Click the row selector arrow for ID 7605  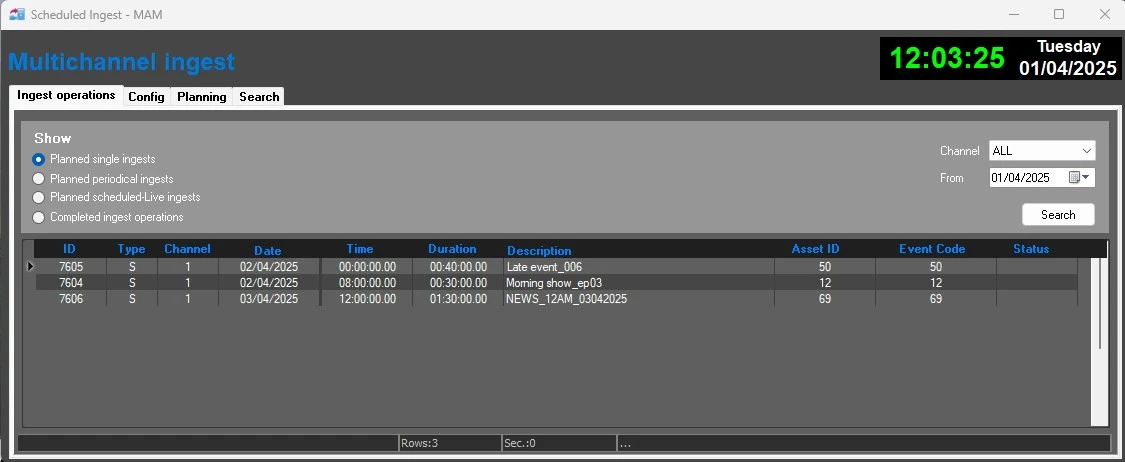29,267
